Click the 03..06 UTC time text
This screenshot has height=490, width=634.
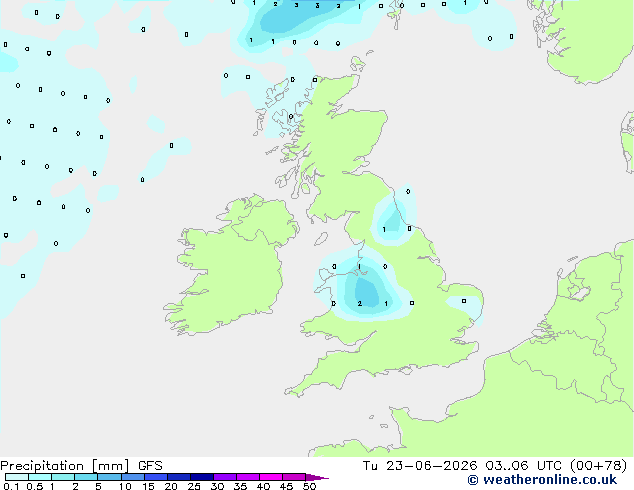coord(524,466)
